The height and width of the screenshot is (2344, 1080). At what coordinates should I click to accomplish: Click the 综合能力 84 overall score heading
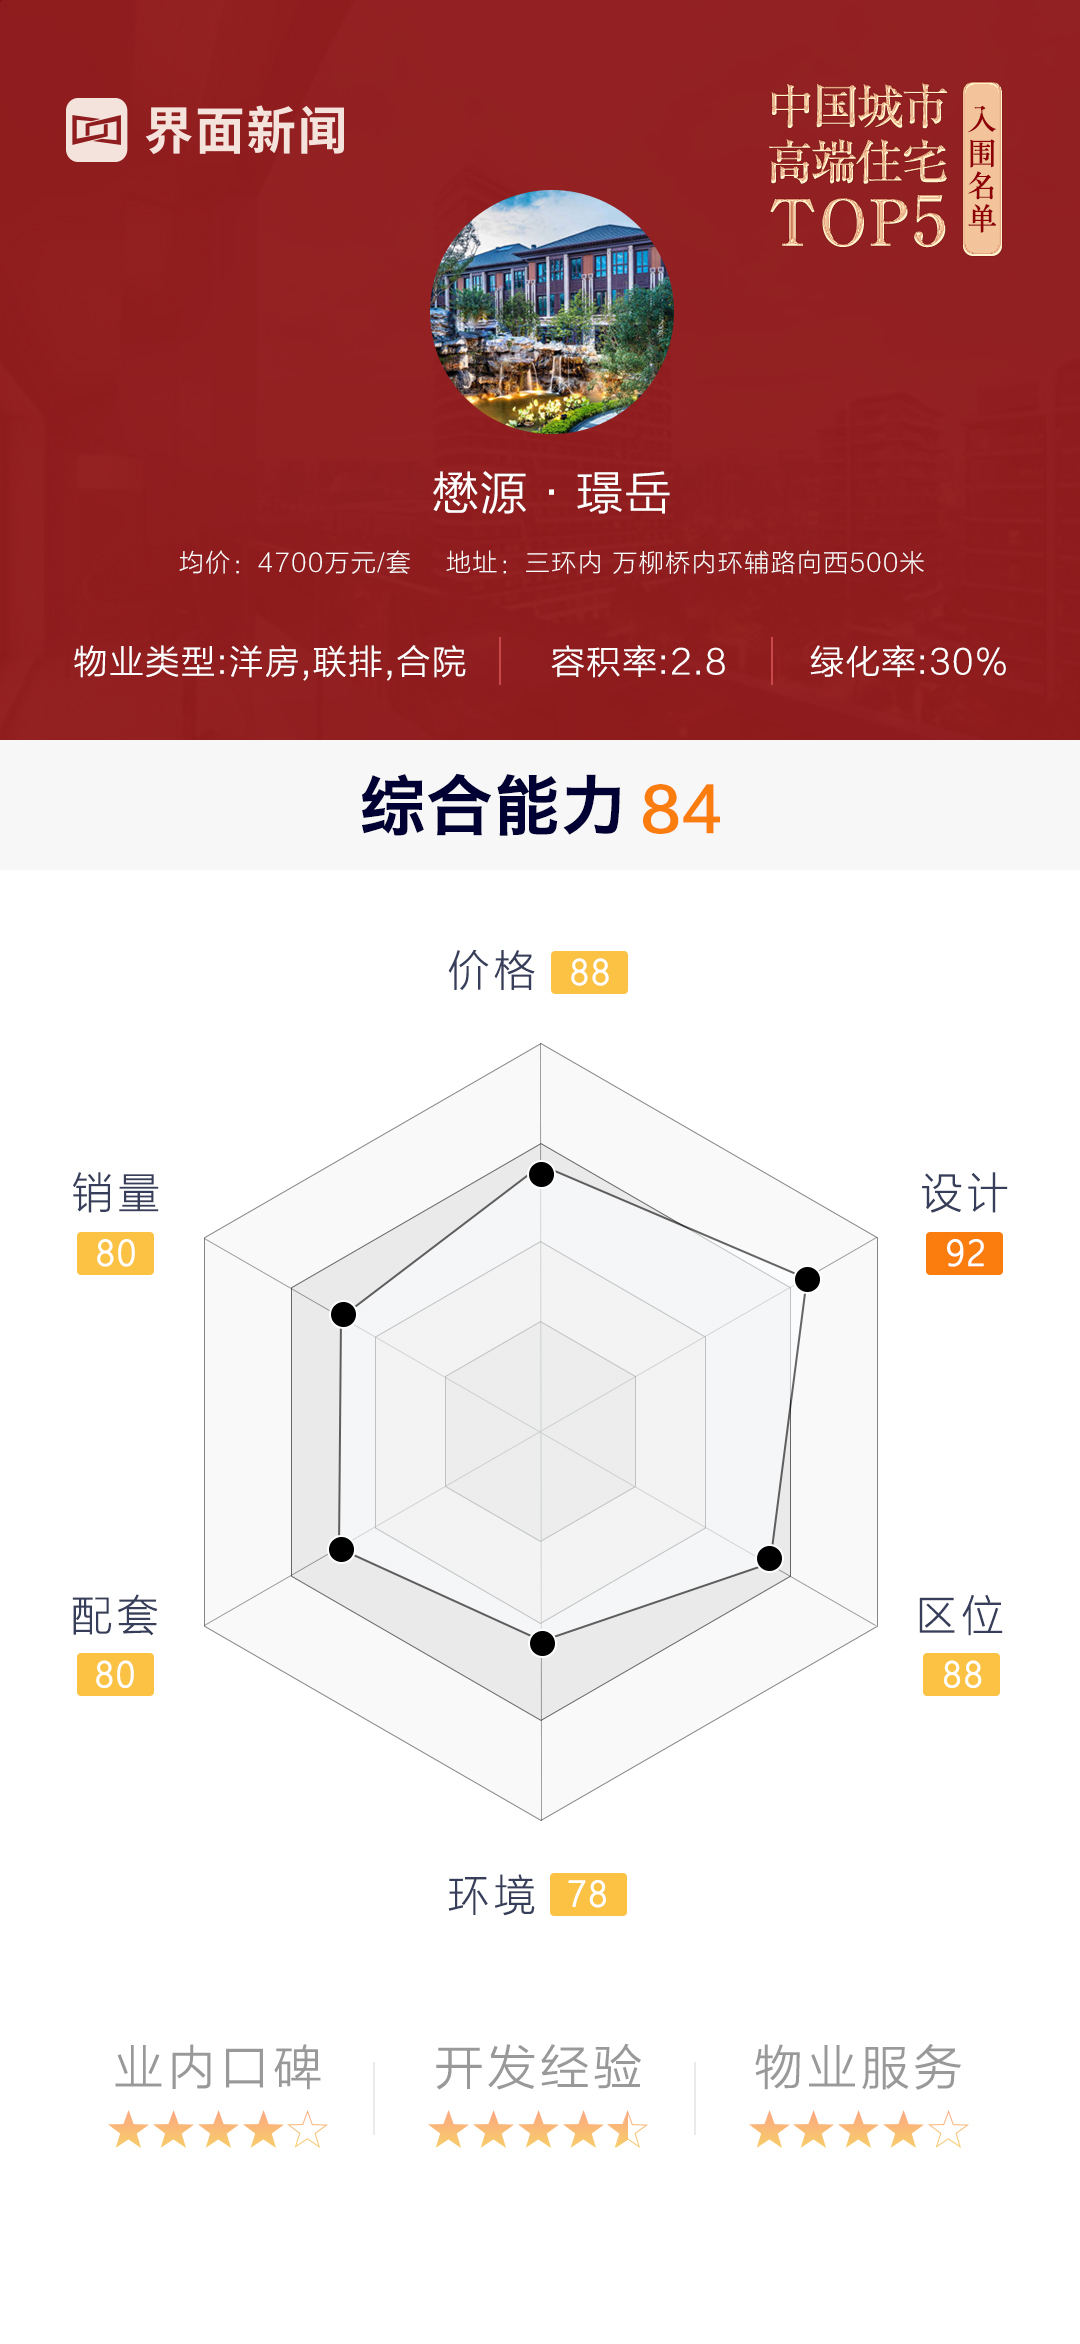pyautogui.click(x=540, y=807)
